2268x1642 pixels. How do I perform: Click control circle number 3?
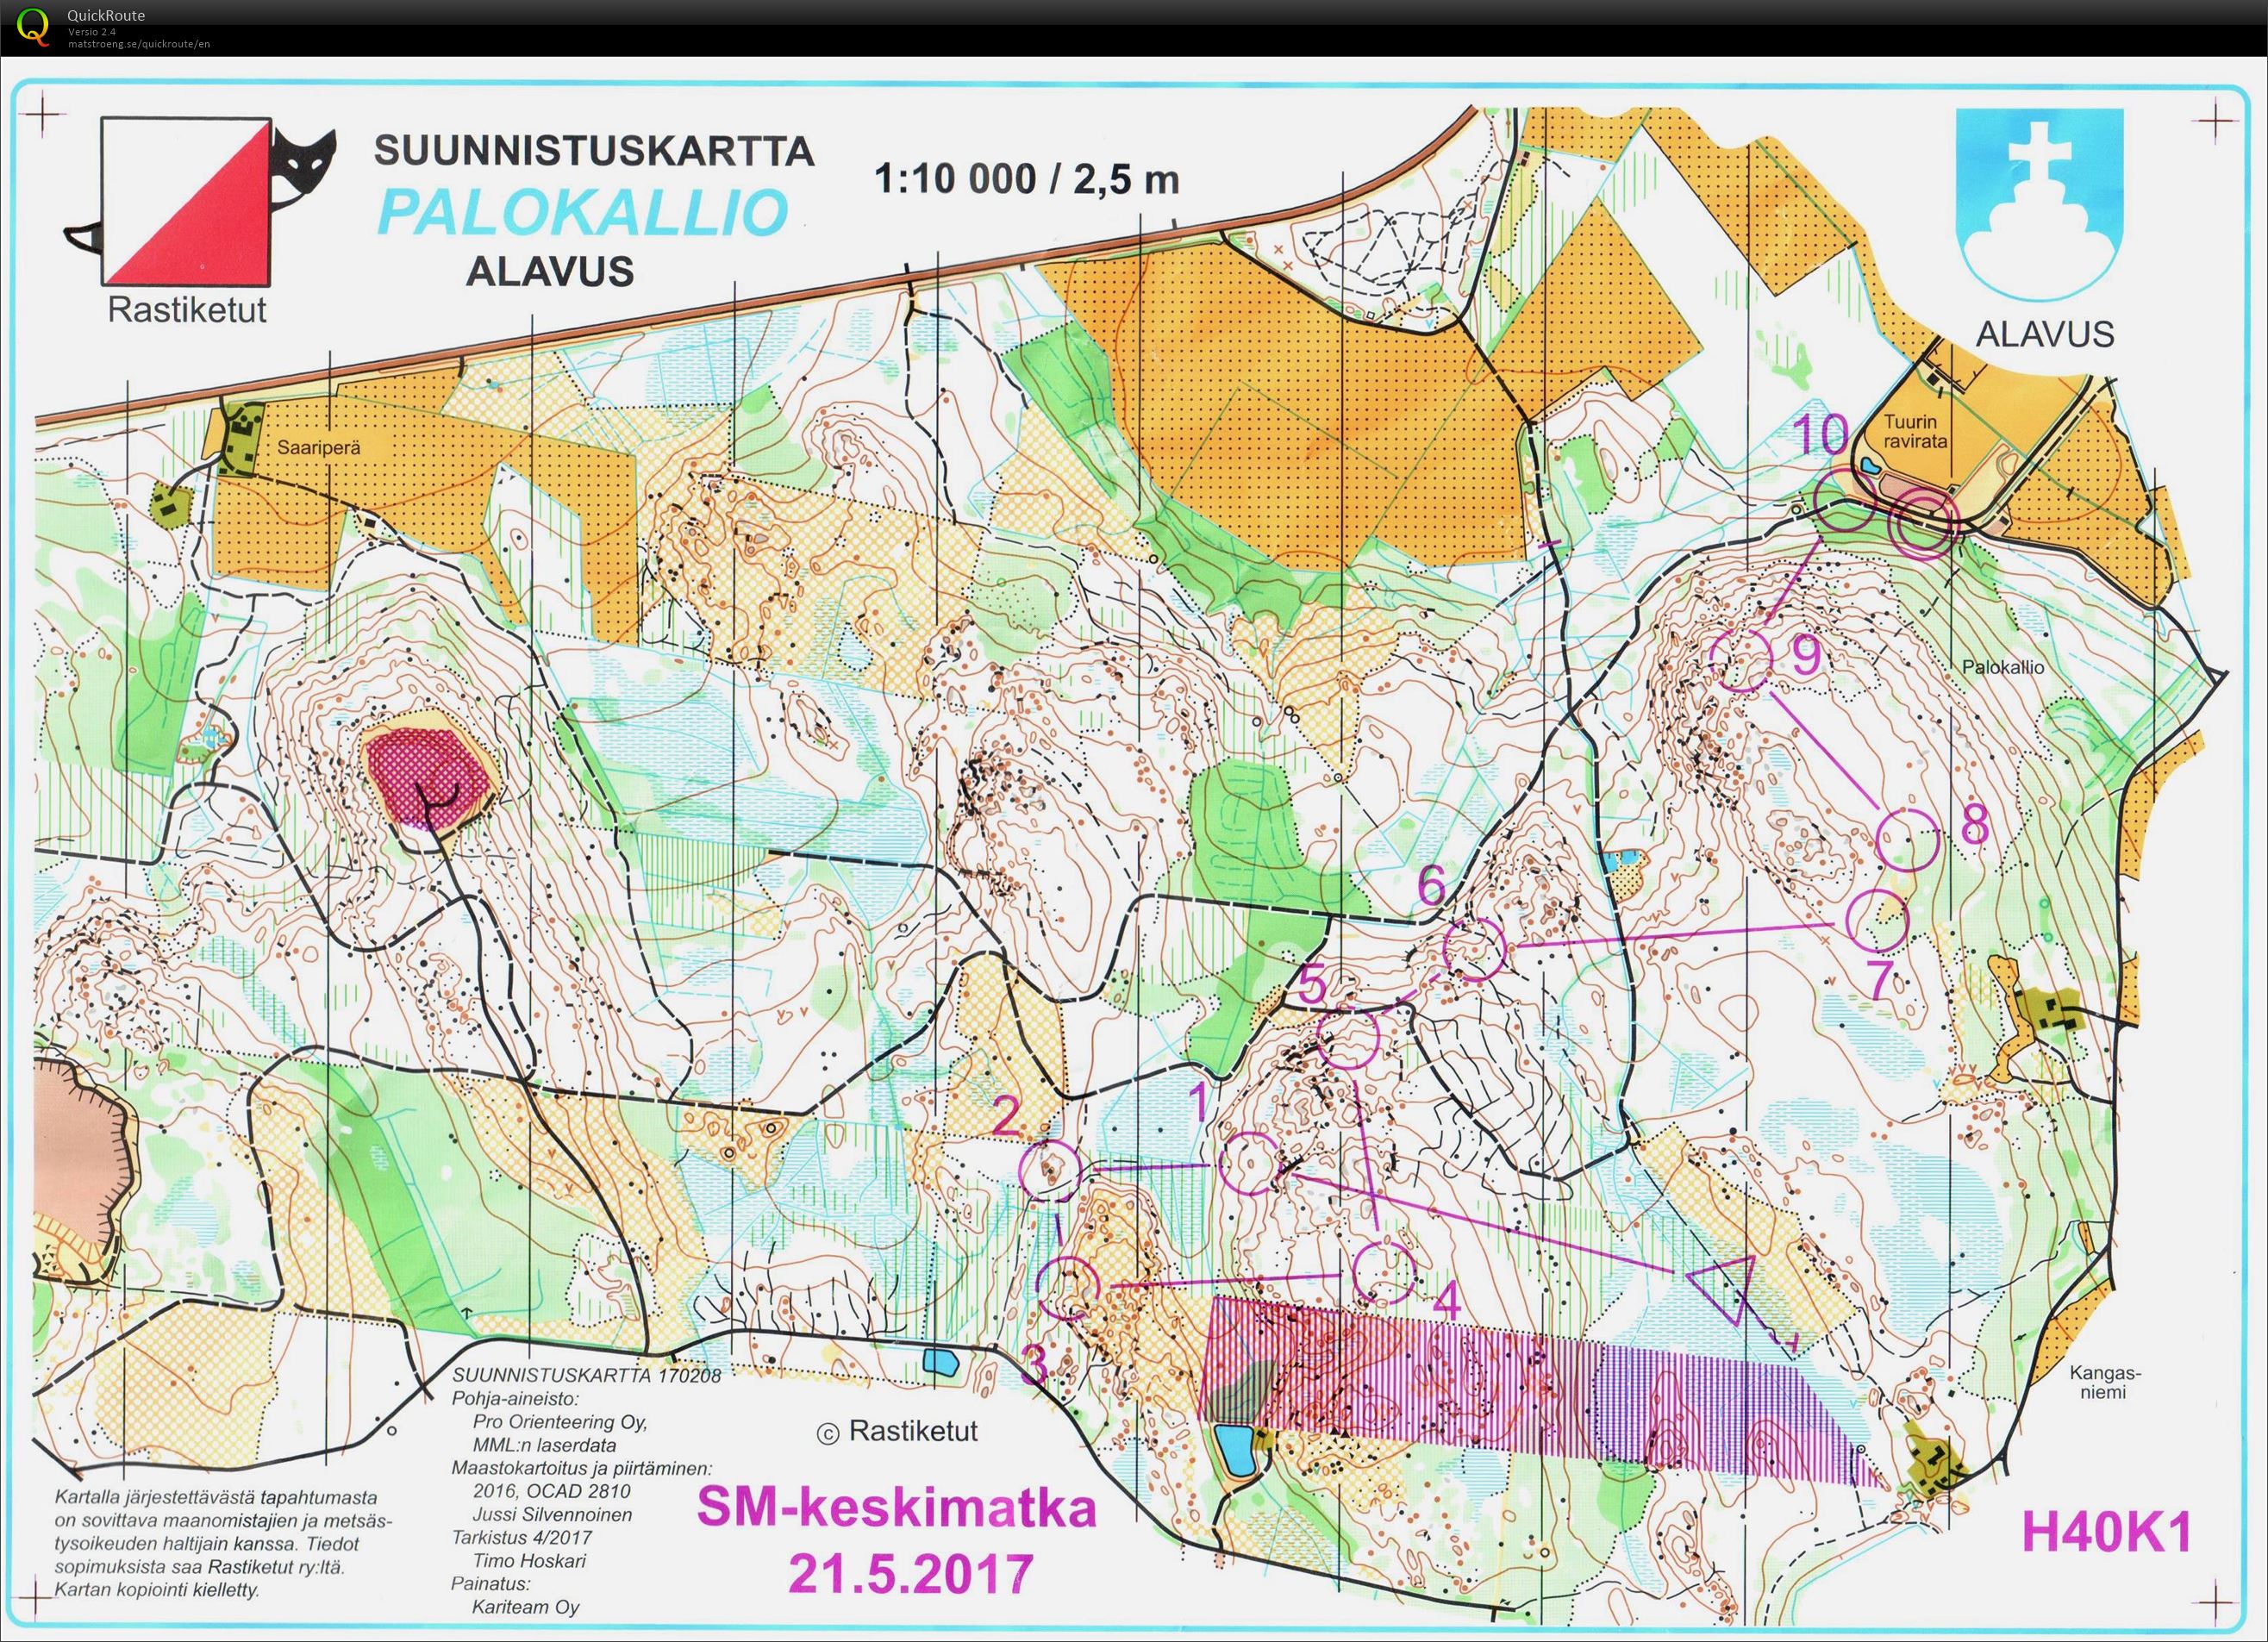[x=1068, y=1288]
